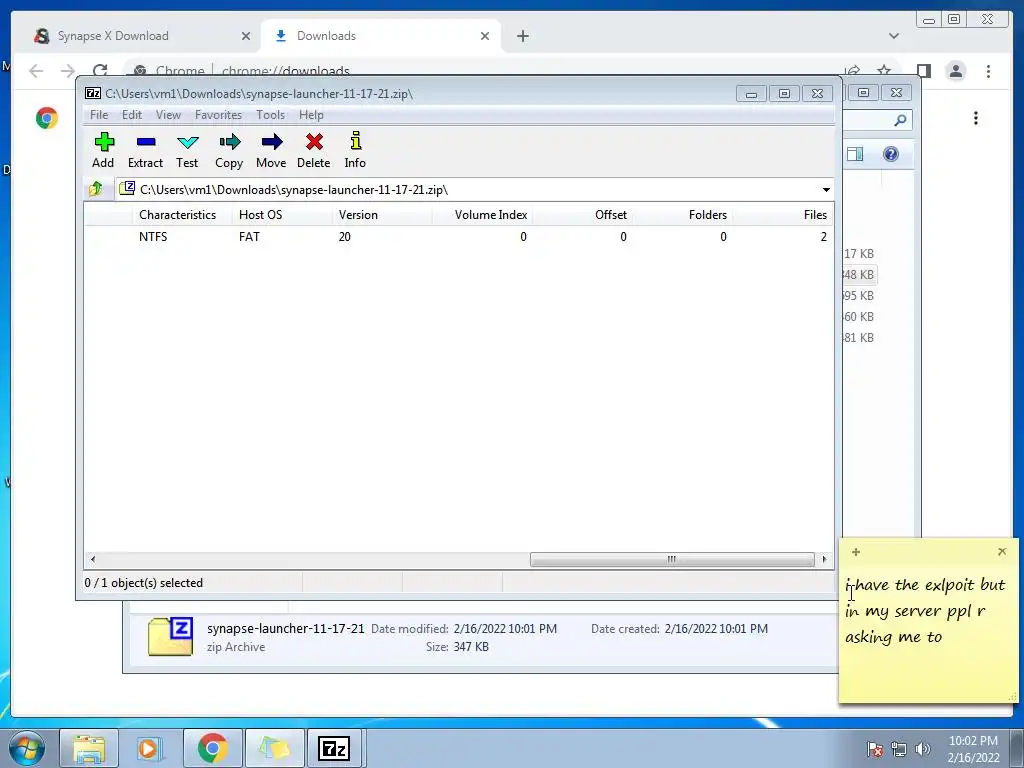Open the View menu in 7-Zip
Viewport: 1024px width, 768px height.
[168, 115]
